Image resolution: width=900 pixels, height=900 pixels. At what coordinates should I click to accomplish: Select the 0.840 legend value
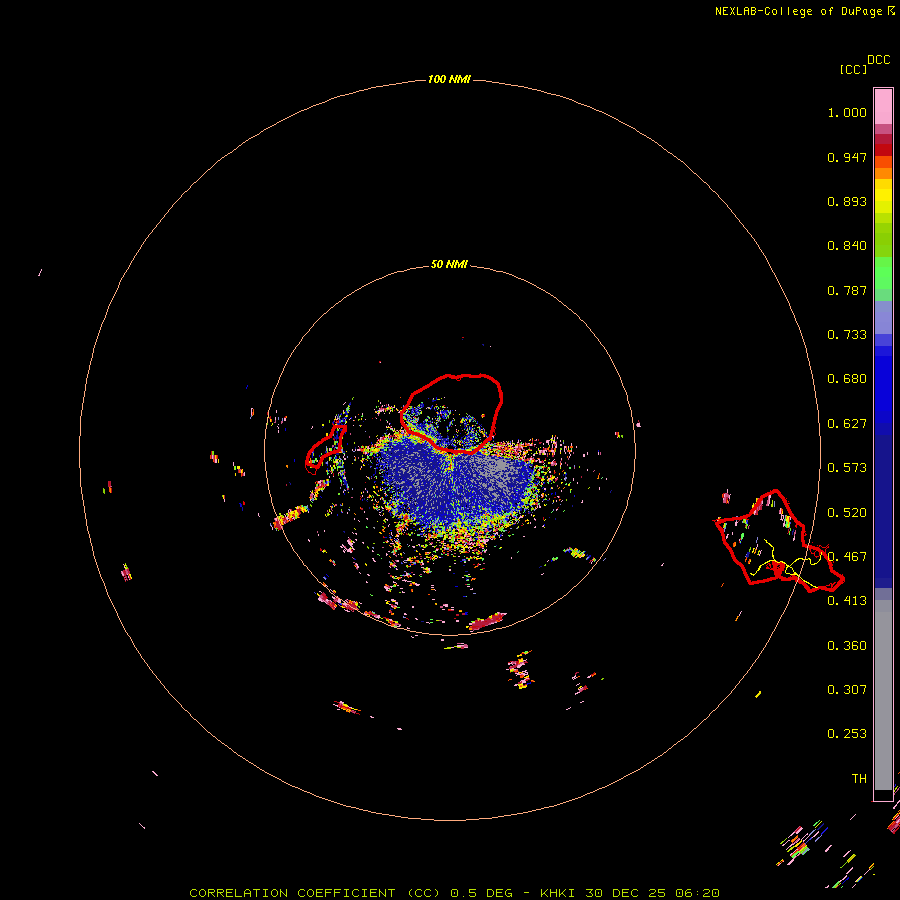(x=847, y=246)
